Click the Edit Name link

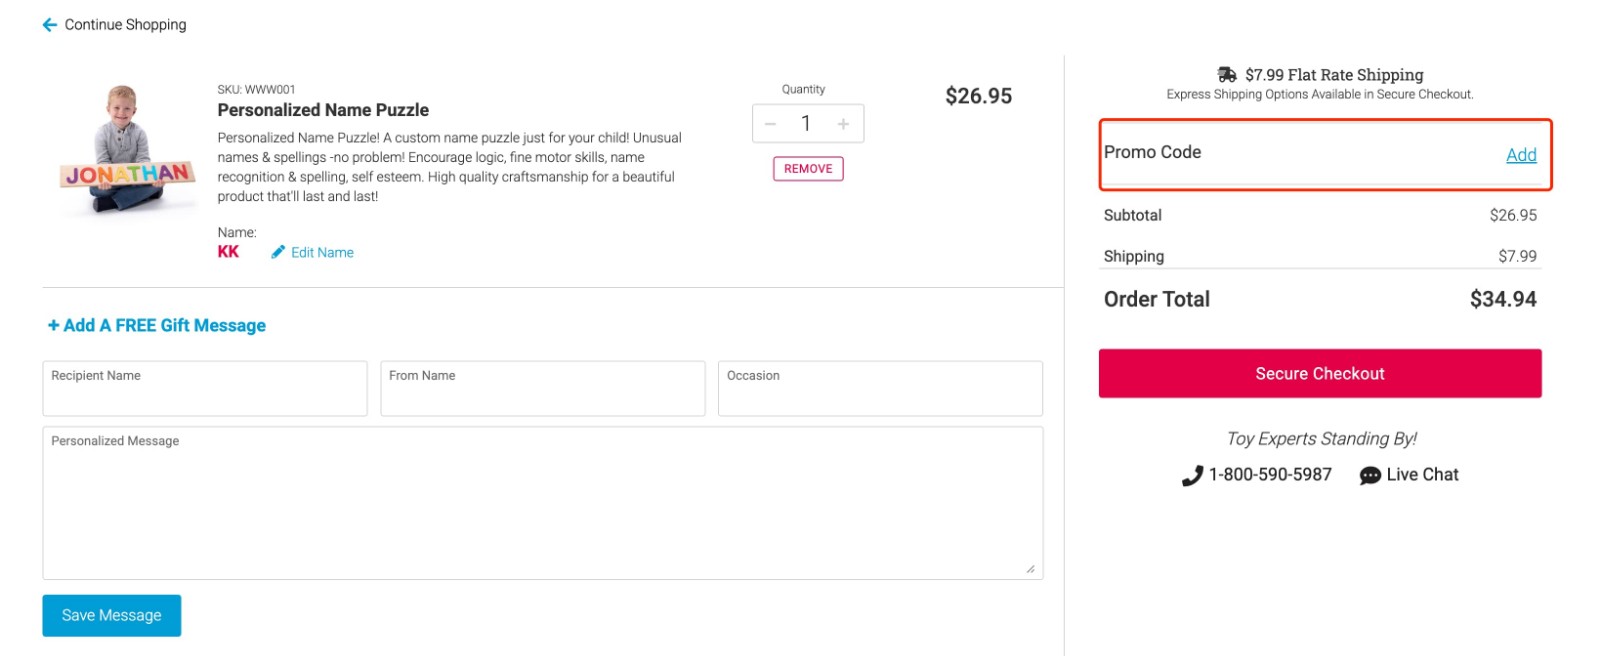pyautogui.click(x=322, y=253)
